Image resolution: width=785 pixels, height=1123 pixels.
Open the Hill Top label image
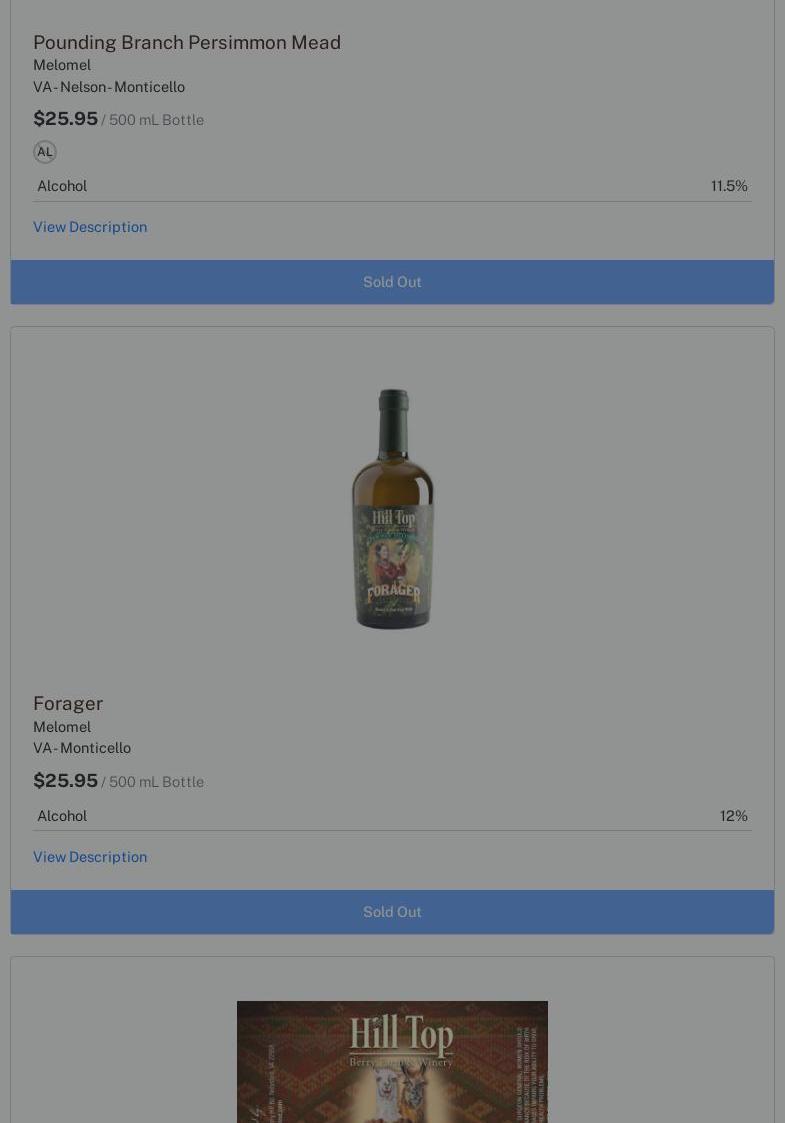coord(392,1062)
